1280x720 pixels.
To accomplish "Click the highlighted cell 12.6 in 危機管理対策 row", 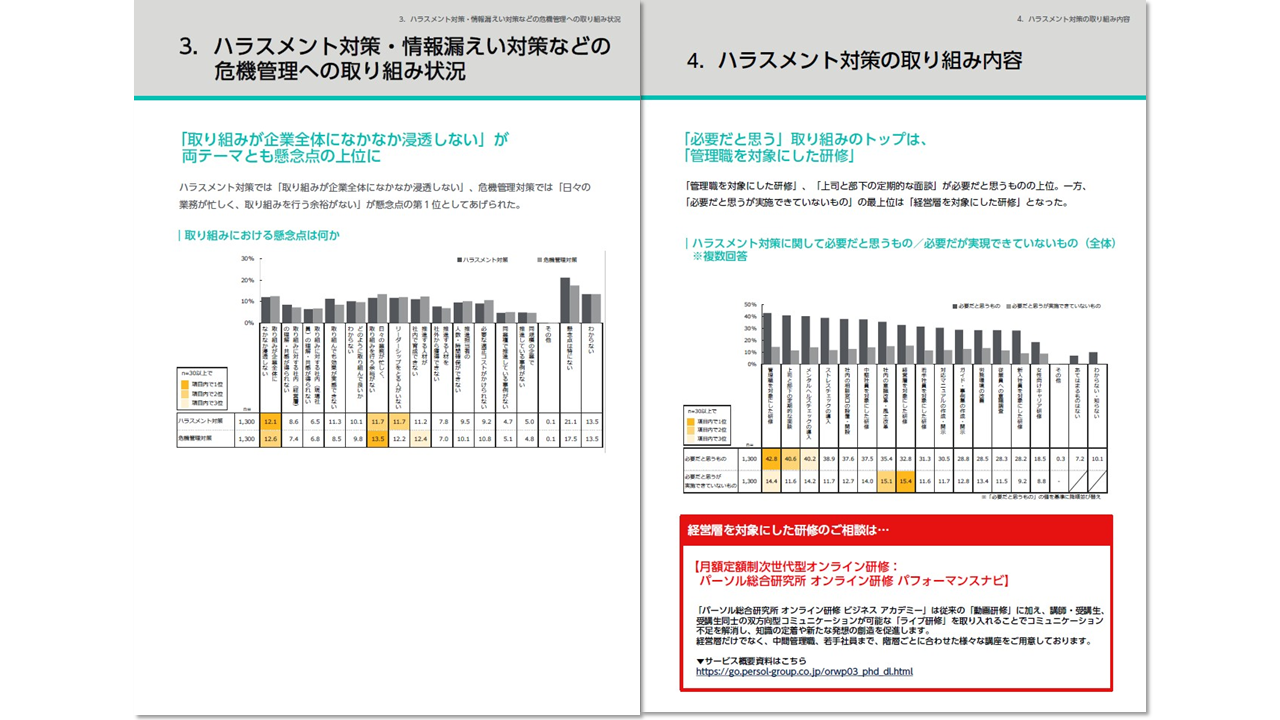I will [x=271, y=438].
